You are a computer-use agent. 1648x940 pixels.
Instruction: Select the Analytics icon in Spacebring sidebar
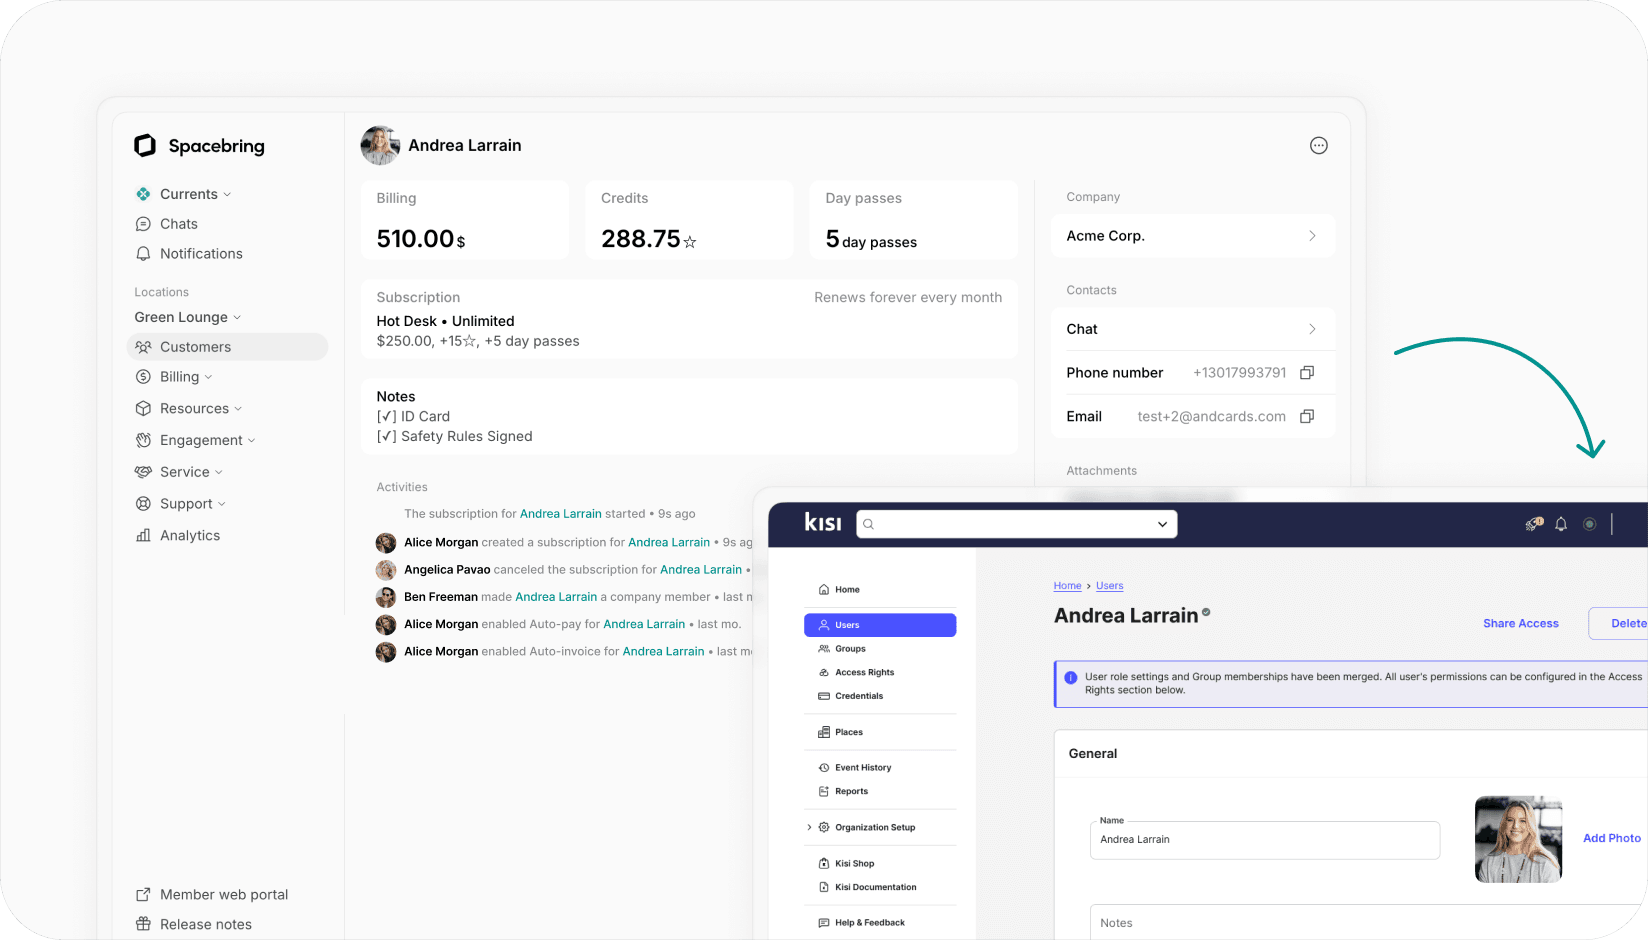point(143,535)
